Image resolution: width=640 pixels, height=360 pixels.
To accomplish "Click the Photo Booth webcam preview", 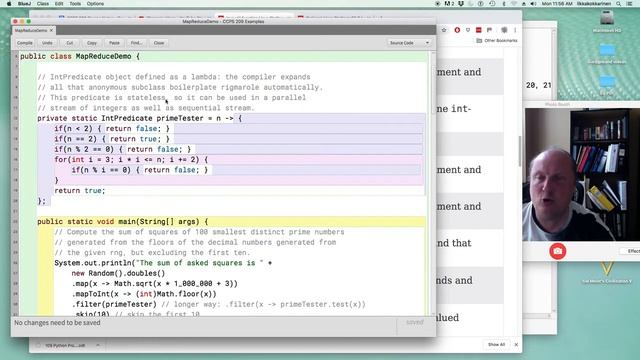I will point(581,174).
